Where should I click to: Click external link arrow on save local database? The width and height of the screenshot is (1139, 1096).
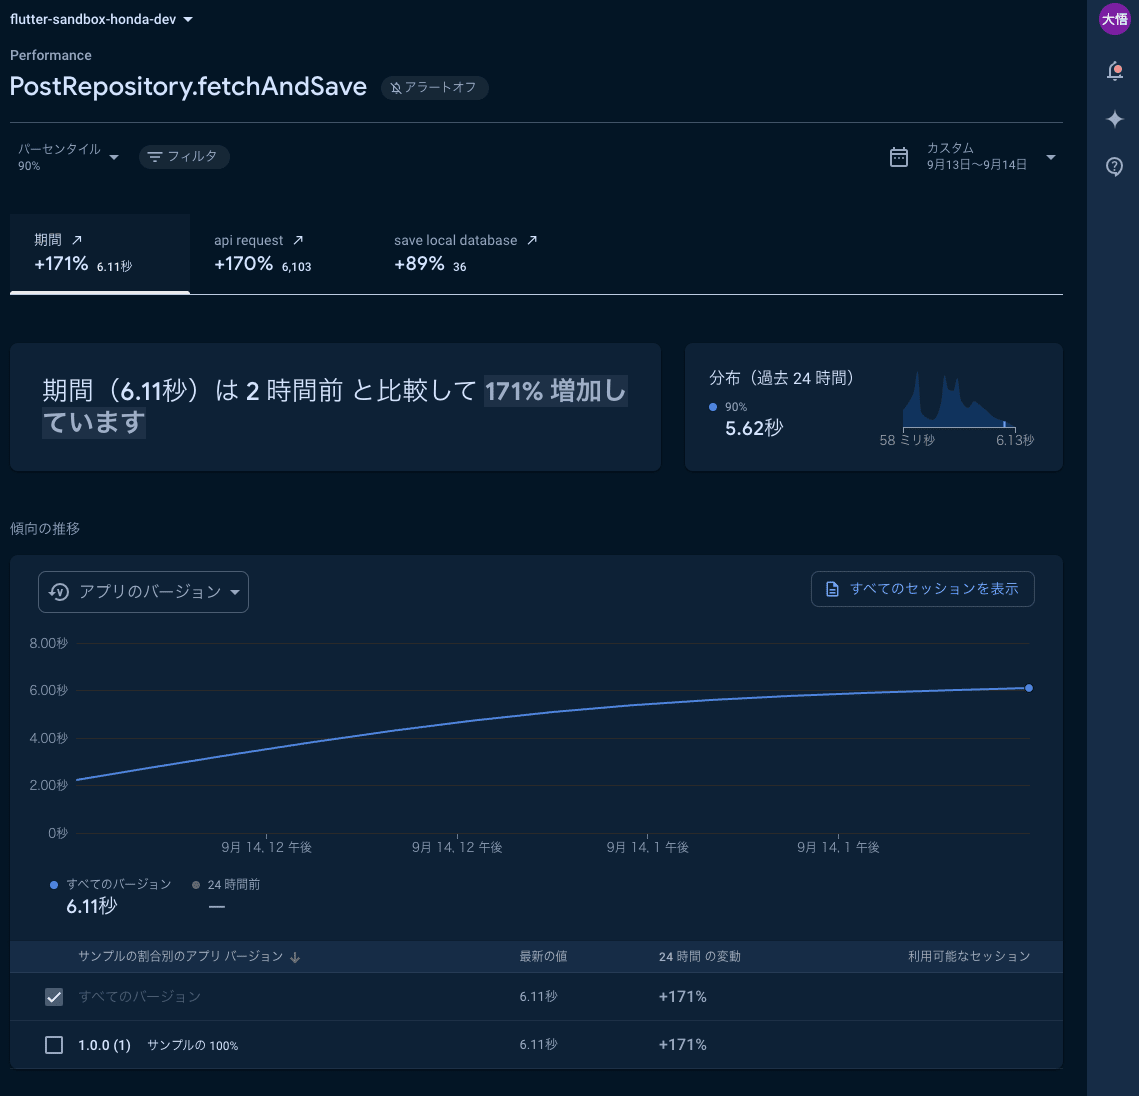(530, 239)
